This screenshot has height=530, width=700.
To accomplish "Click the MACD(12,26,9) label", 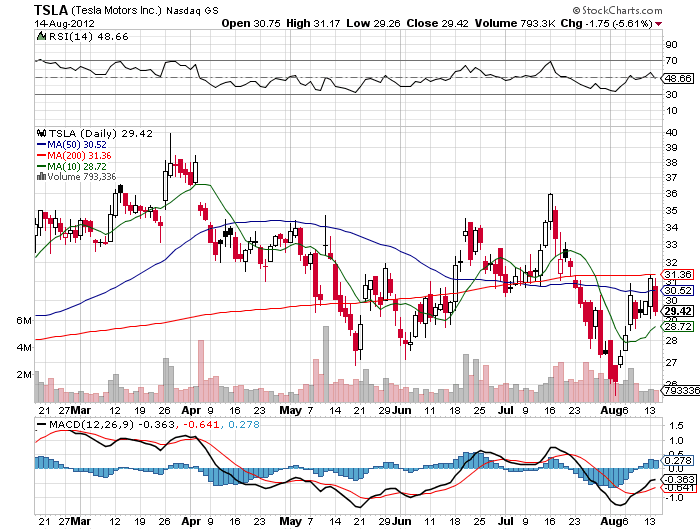I will click(x=92, y=424).
